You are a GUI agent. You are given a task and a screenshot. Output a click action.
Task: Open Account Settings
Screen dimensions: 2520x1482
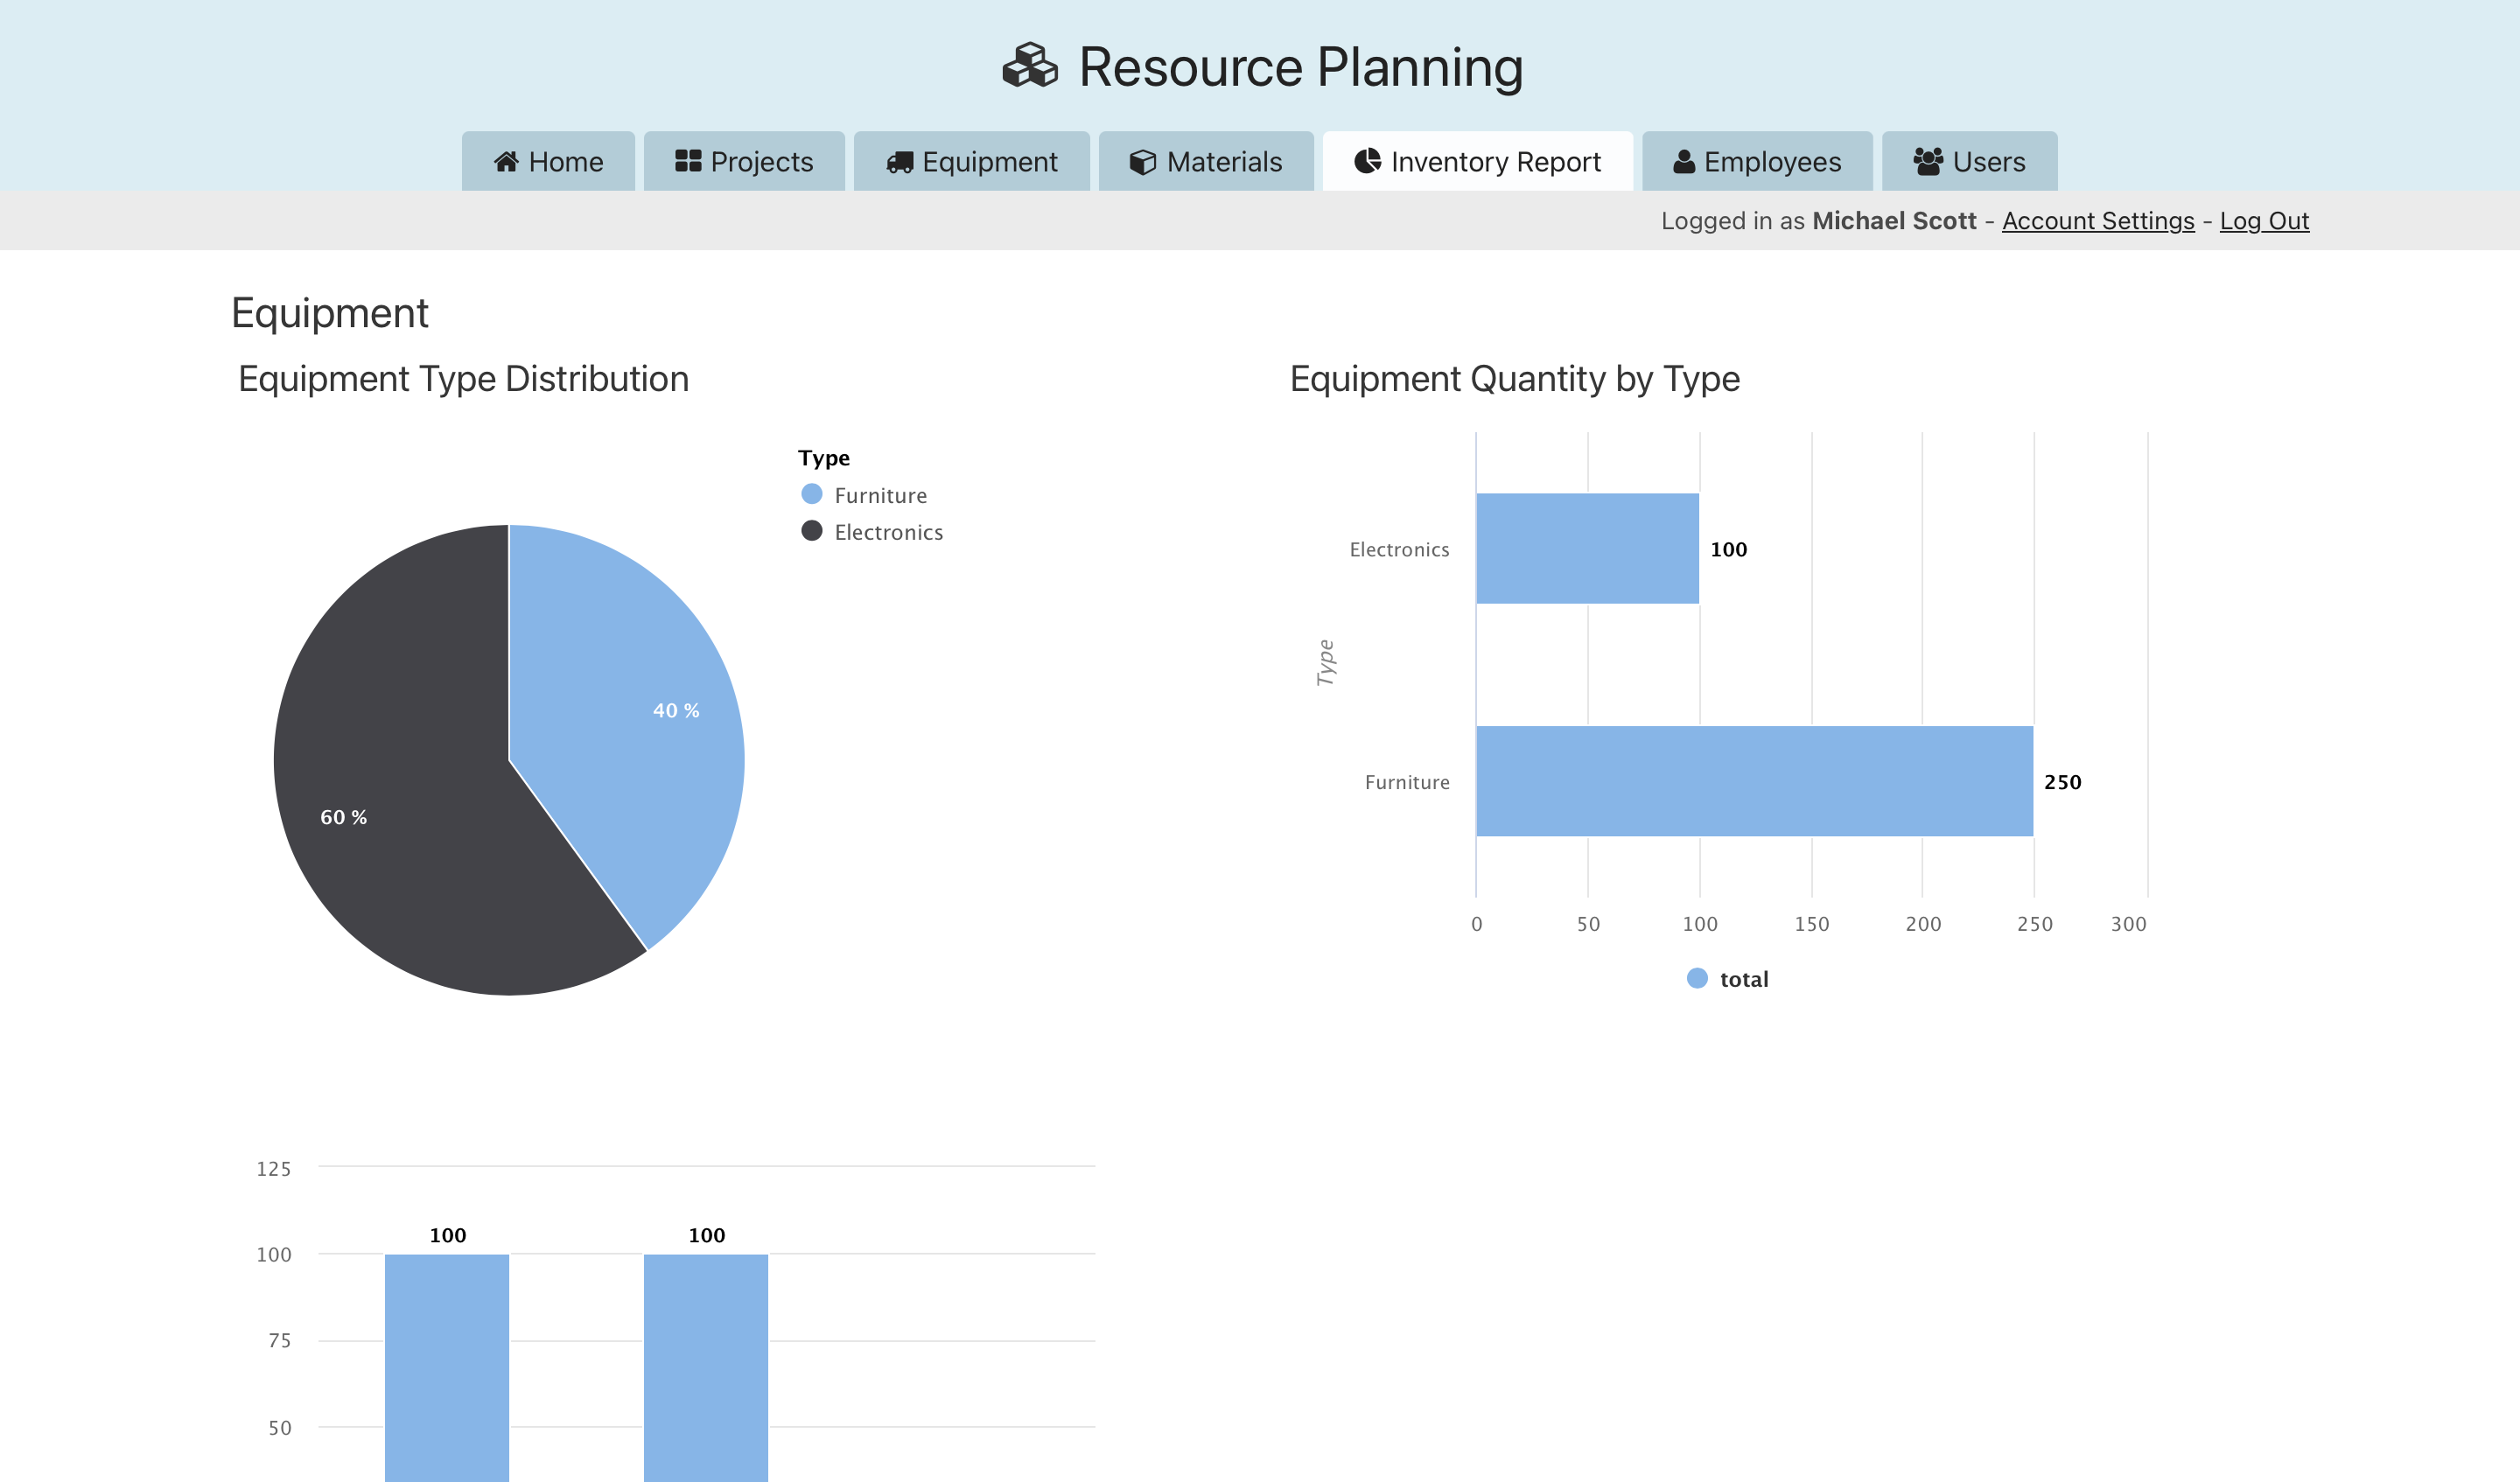pyautogui.click(x=2097, y=220)
